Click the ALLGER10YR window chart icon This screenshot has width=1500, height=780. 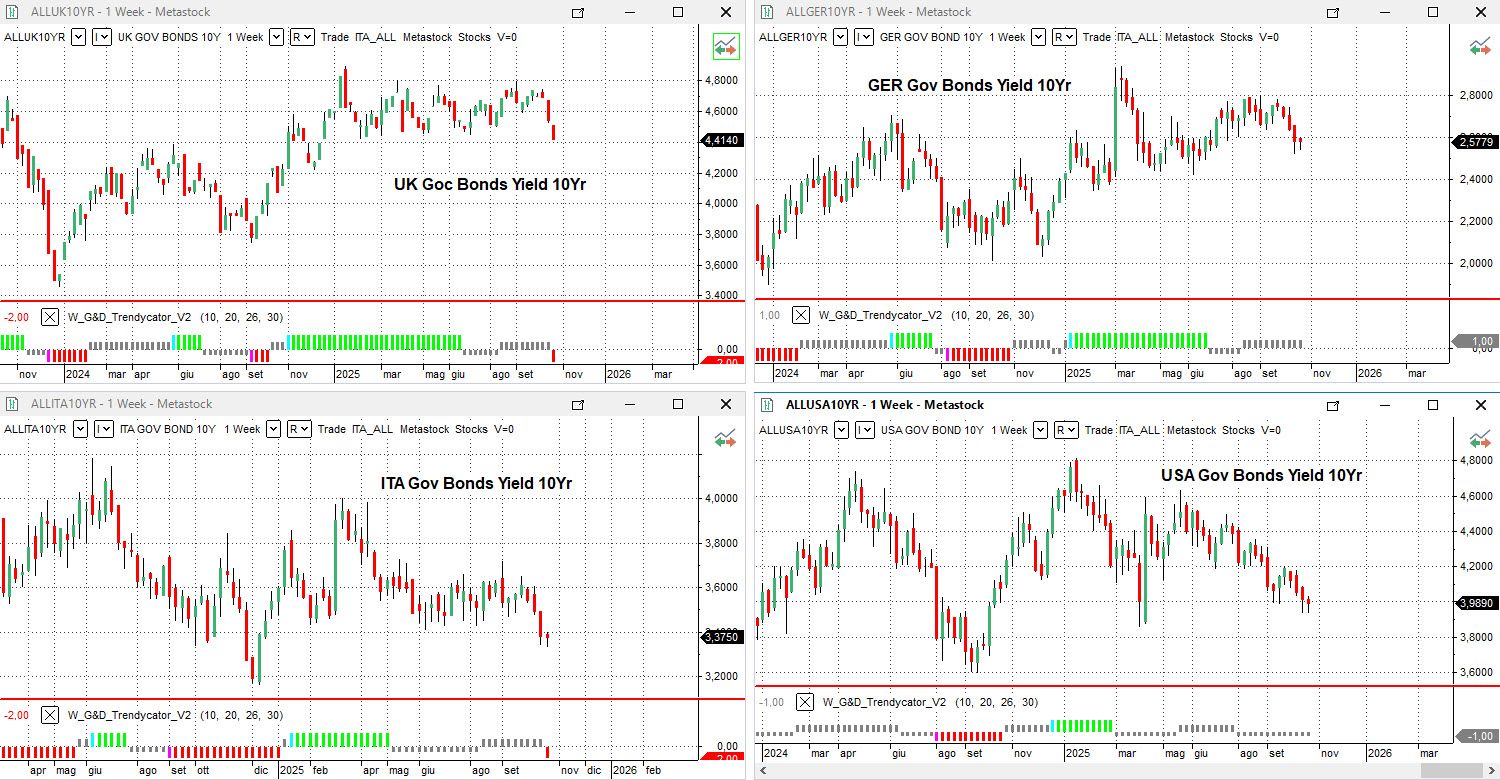click(x=767, y=12)
